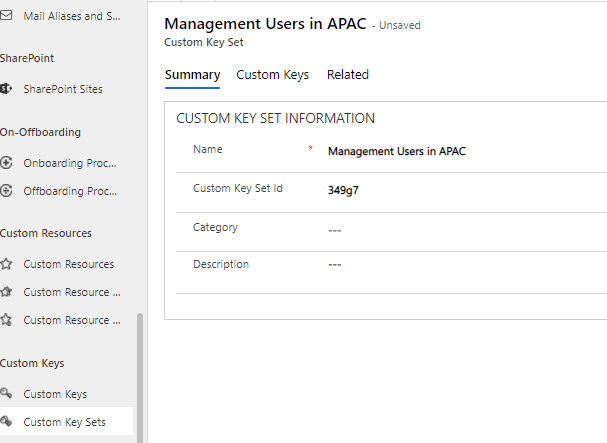Image resolution: width=607 pixels, height=443 pixels.
Task: Click the Onboarding Process icon
Action: point(7,163)
